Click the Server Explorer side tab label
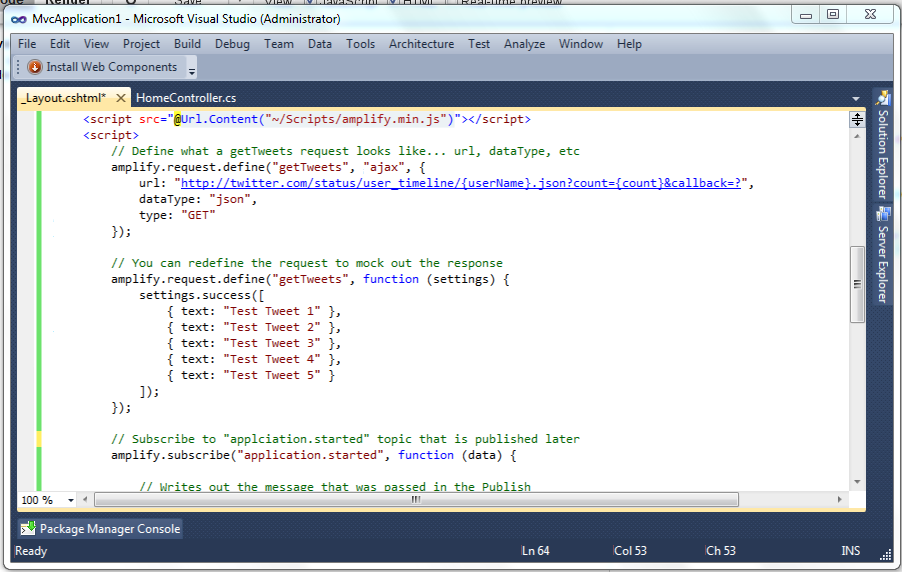 [883, 264]
